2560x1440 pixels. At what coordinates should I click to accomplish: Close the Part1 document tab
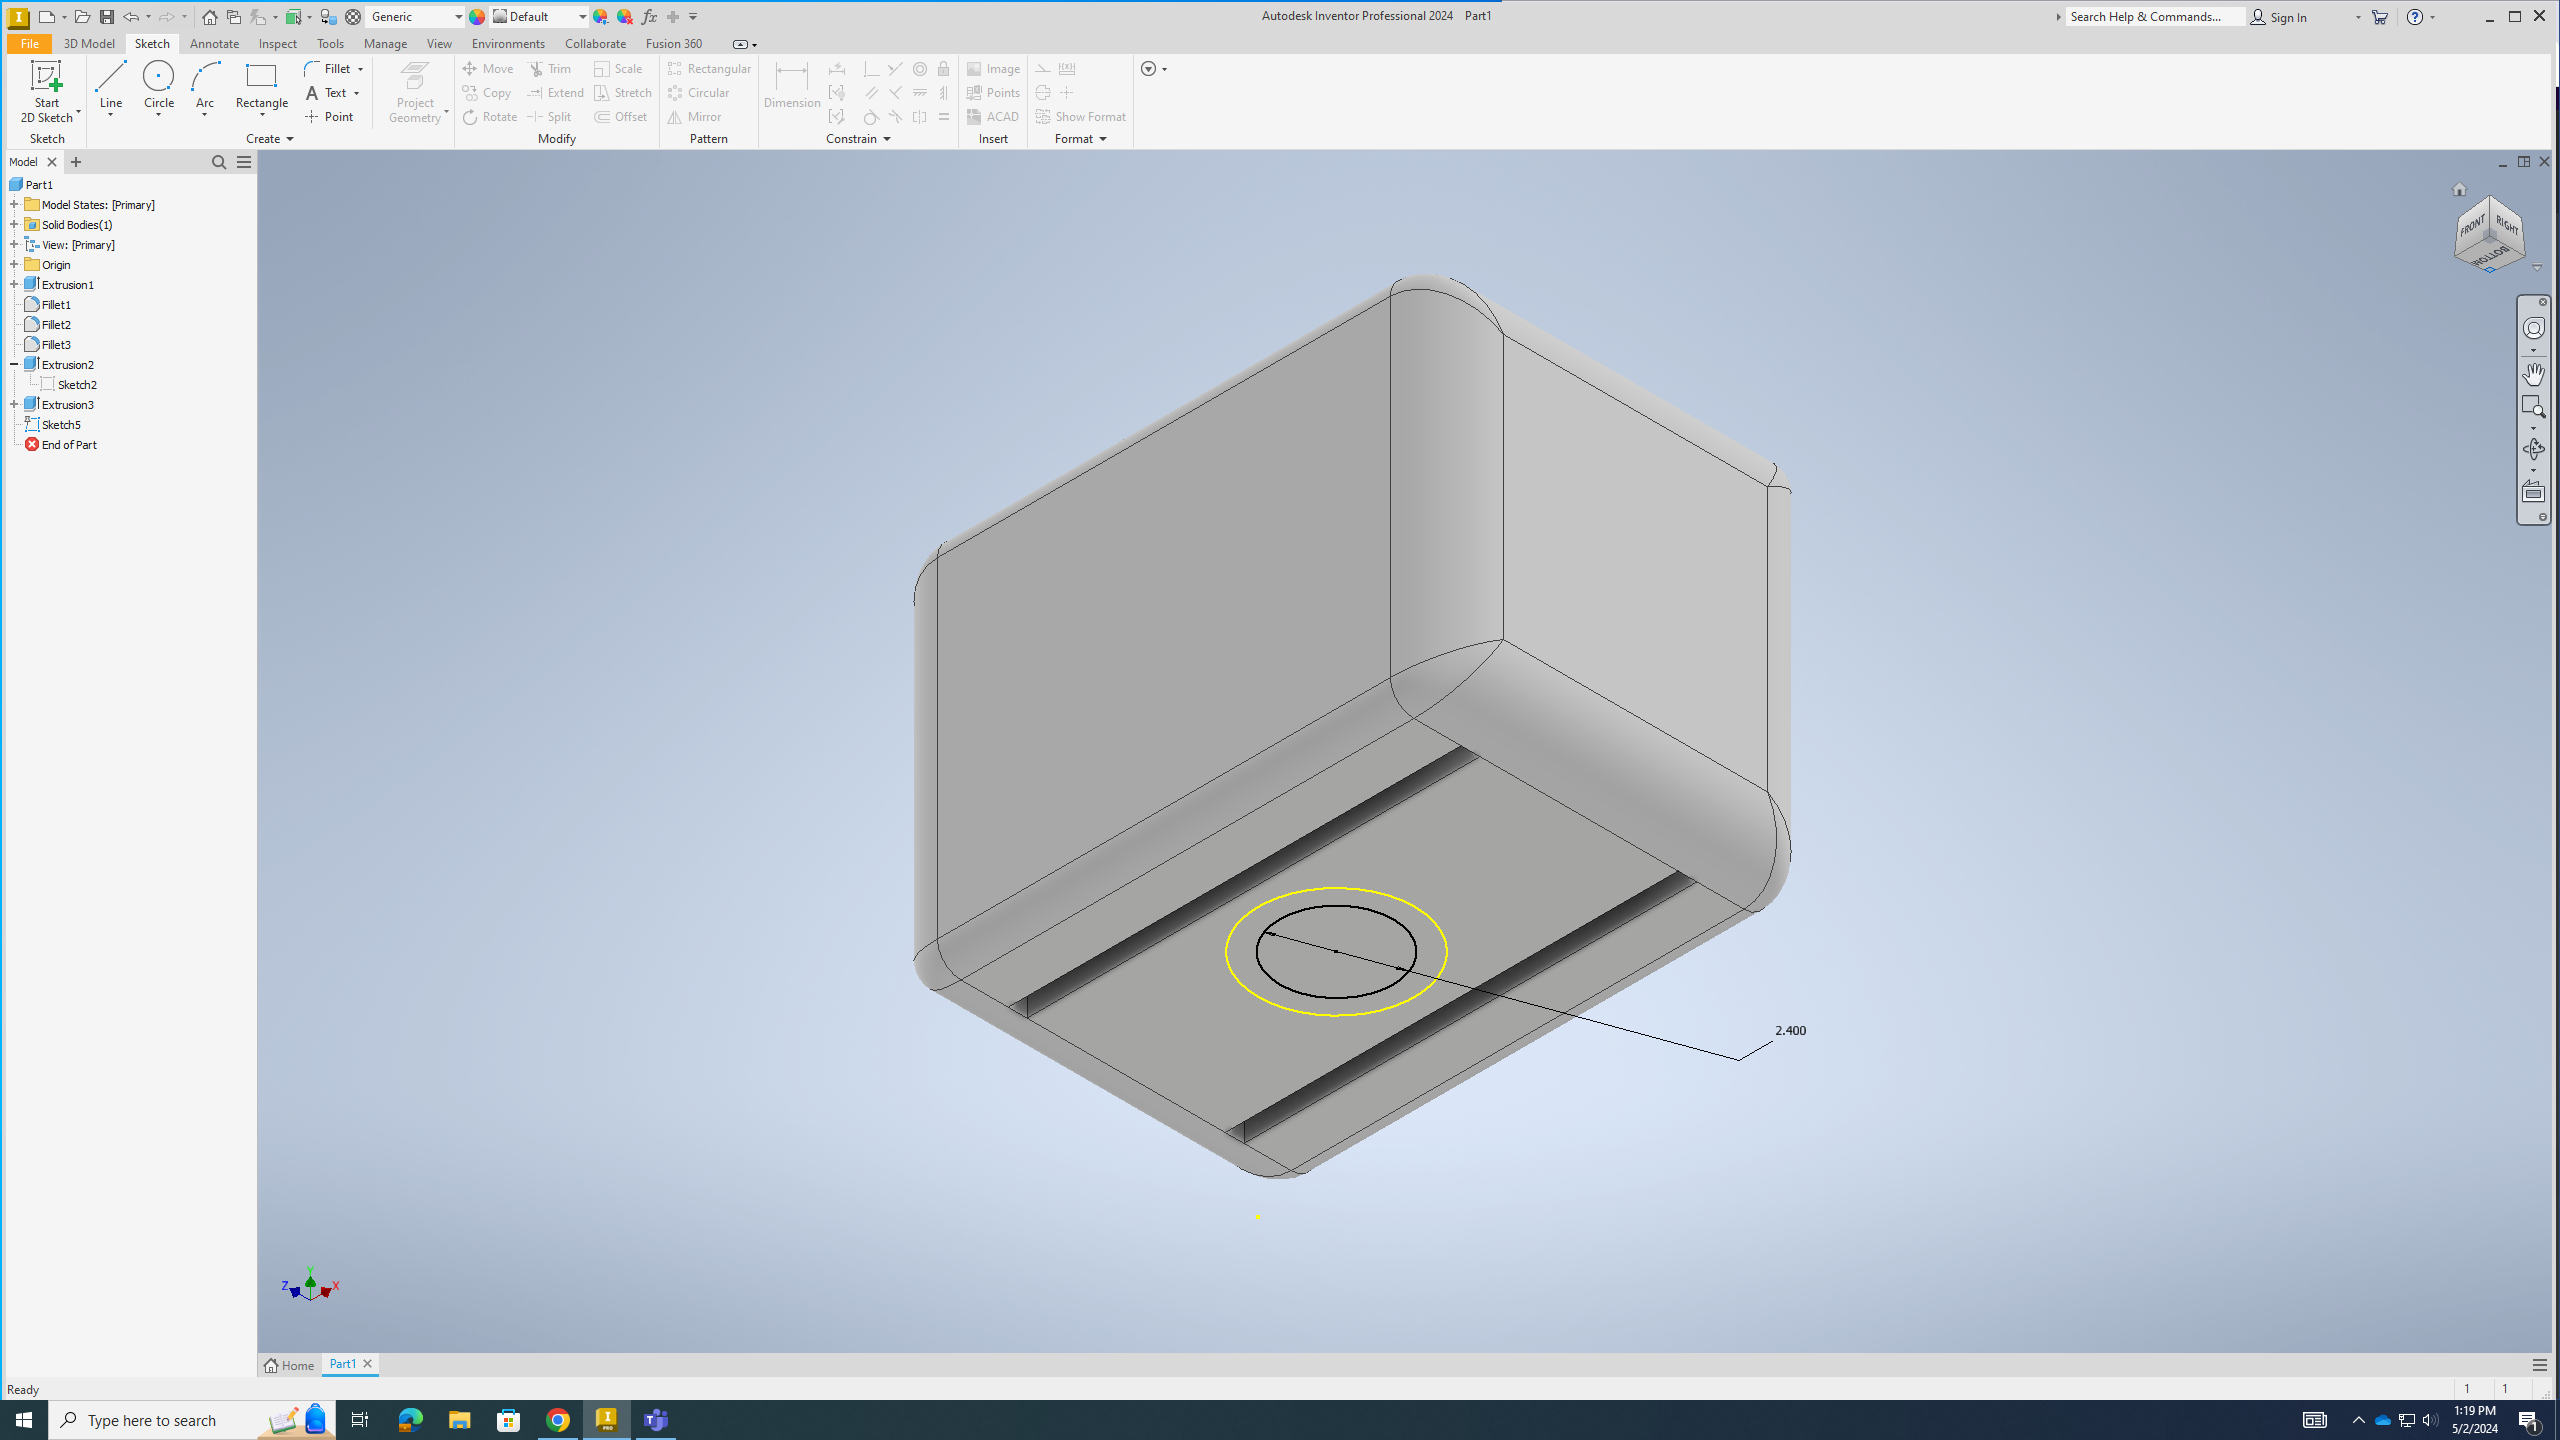pyautogui.click(x=367, y=1364)
